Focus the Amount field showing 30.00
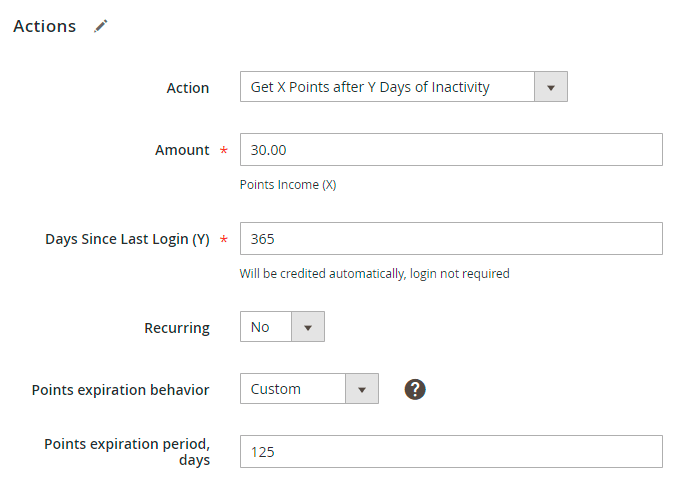Viewport: 685px width, 495px height. [x=451, y=150]
